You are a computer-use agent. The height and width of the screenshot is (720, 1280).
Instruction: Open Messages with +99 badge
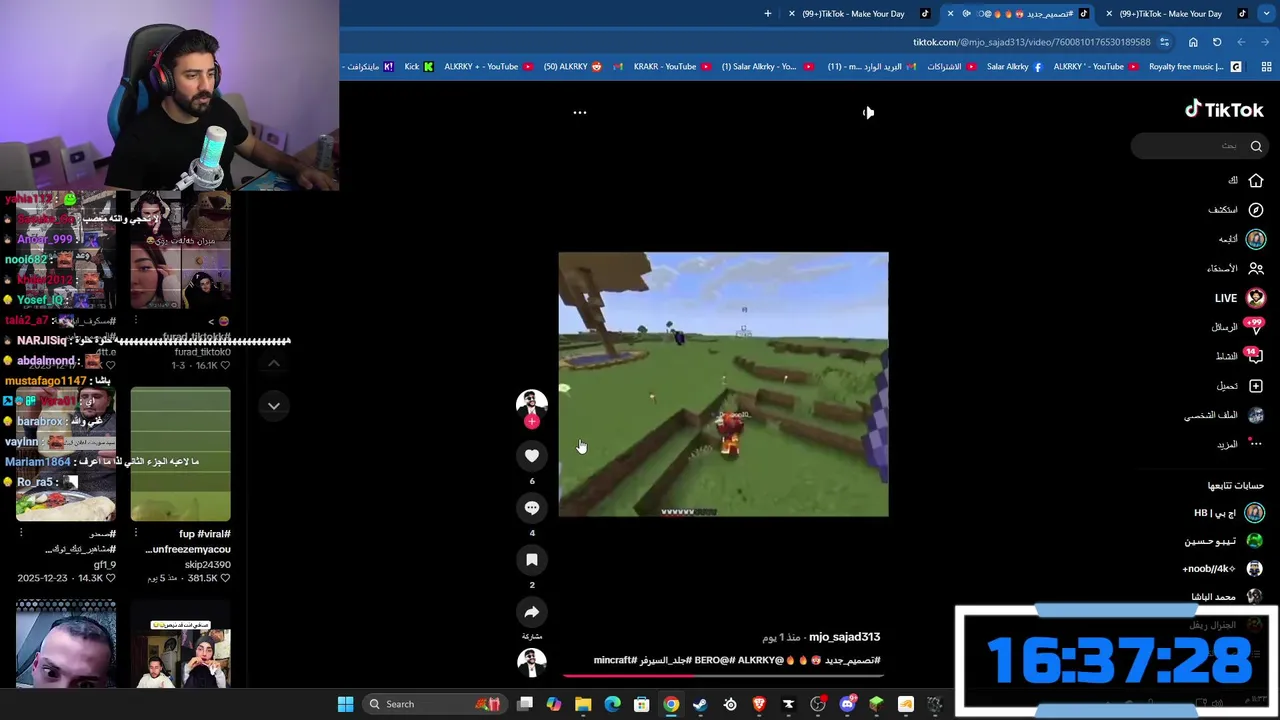point(1240,327)
